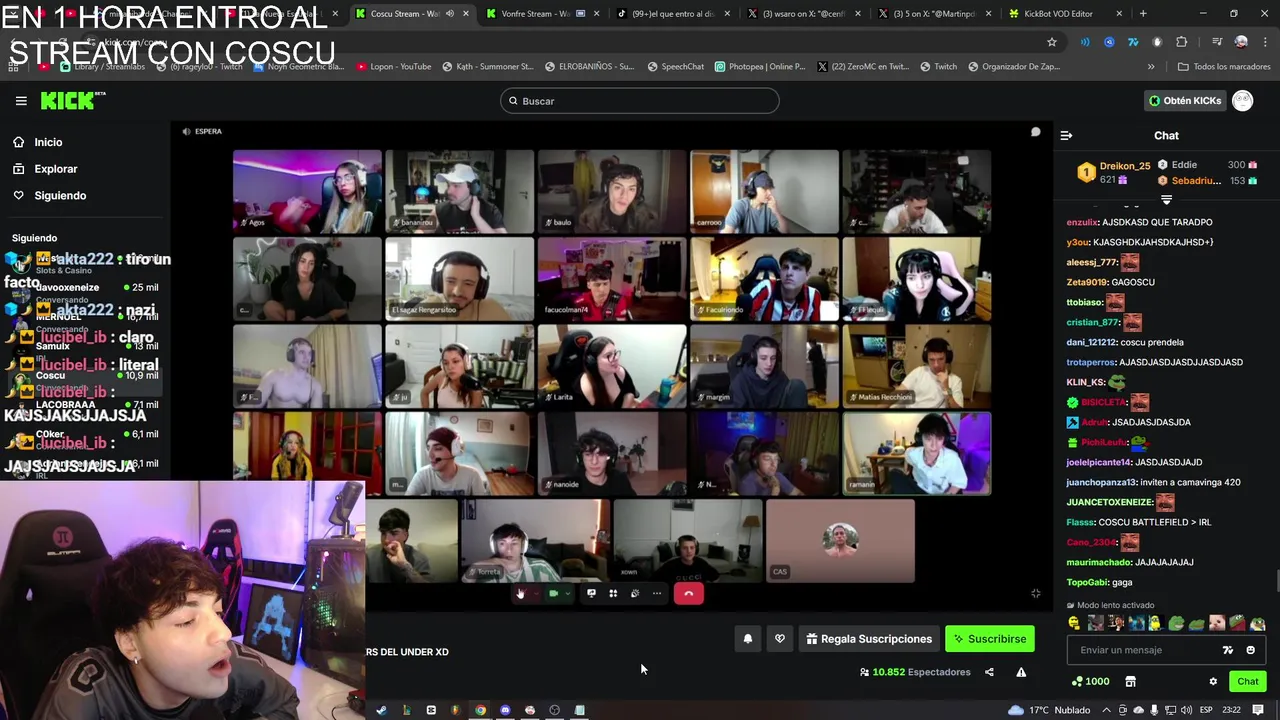Collapse the chat panel arrow icon

pyautogui.click(x=1066, y=135)
